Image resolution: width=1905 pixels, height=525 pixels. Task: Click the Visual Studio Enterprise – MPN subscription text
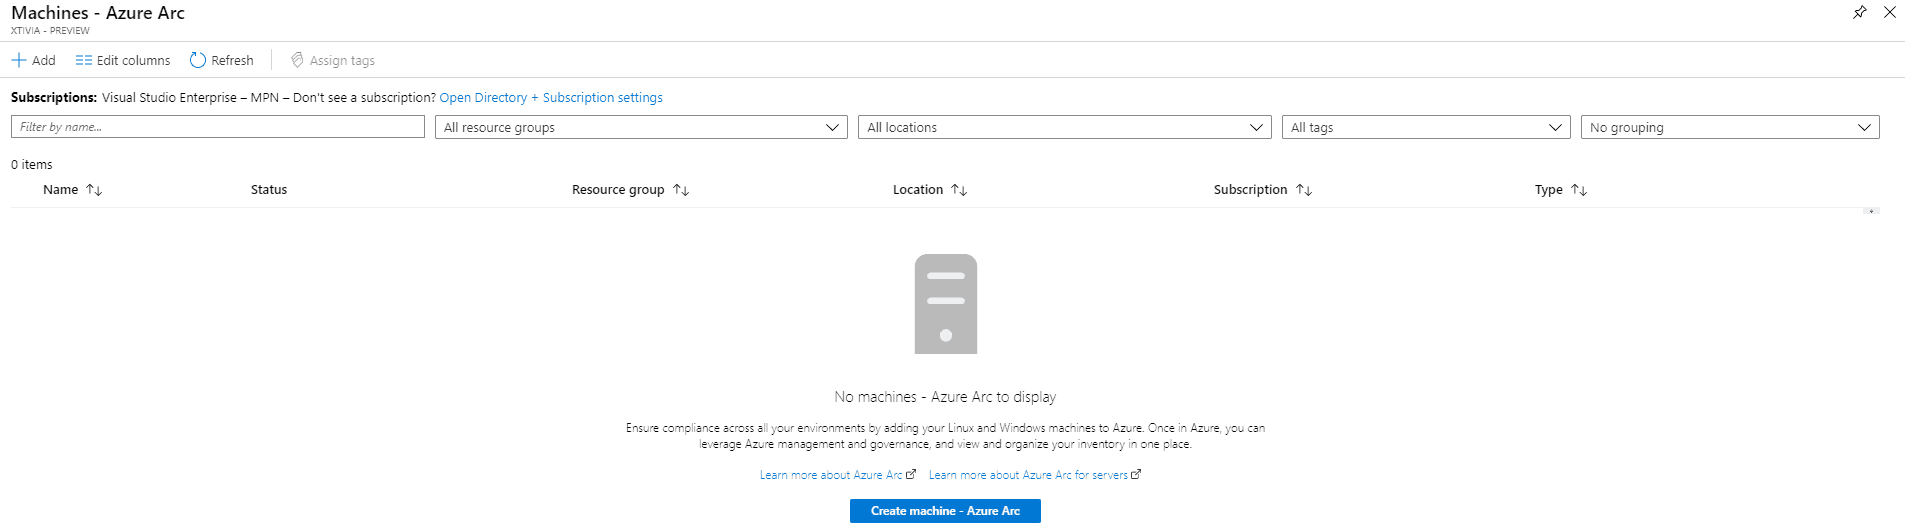pyautogui.click(x=190, y=97)
